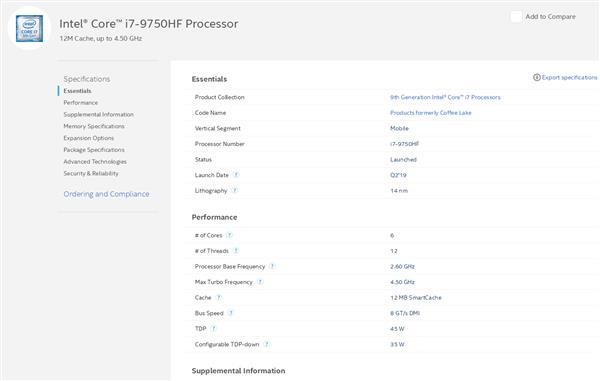Open help icon for Max Turbo Frequency

point(260,282)
